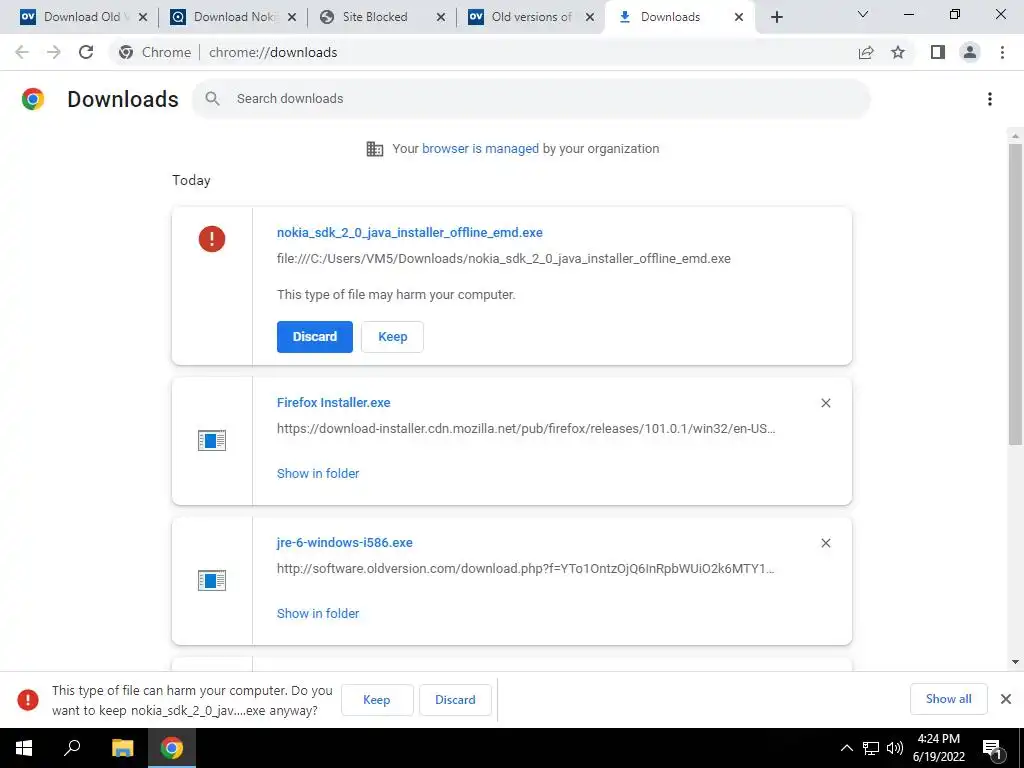Click Show in folder for Firefox Installer.exe
Viewport: 1024px width, 768px height.
(x=318, y=473)
